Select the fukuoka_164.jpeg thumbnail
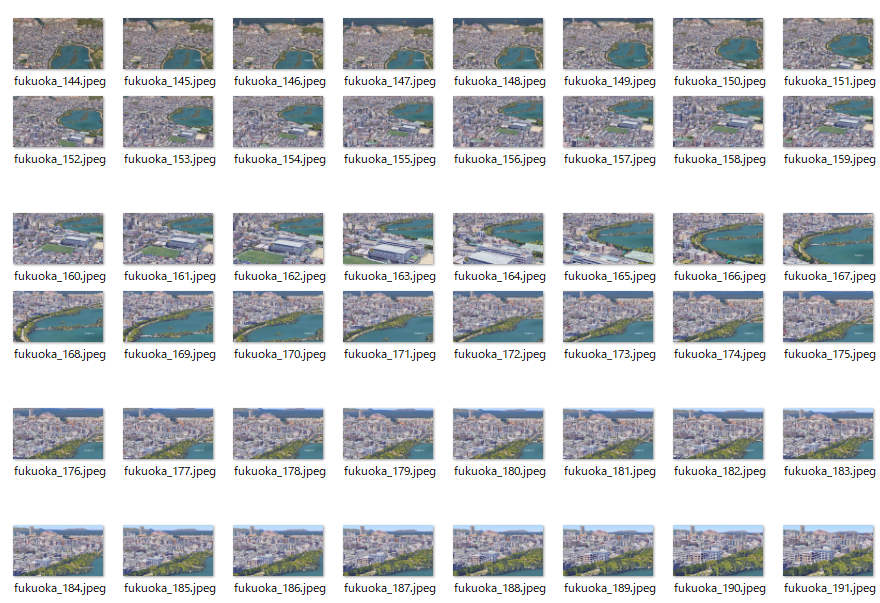Viewport: 880px width, 603px height. [498, 239]
